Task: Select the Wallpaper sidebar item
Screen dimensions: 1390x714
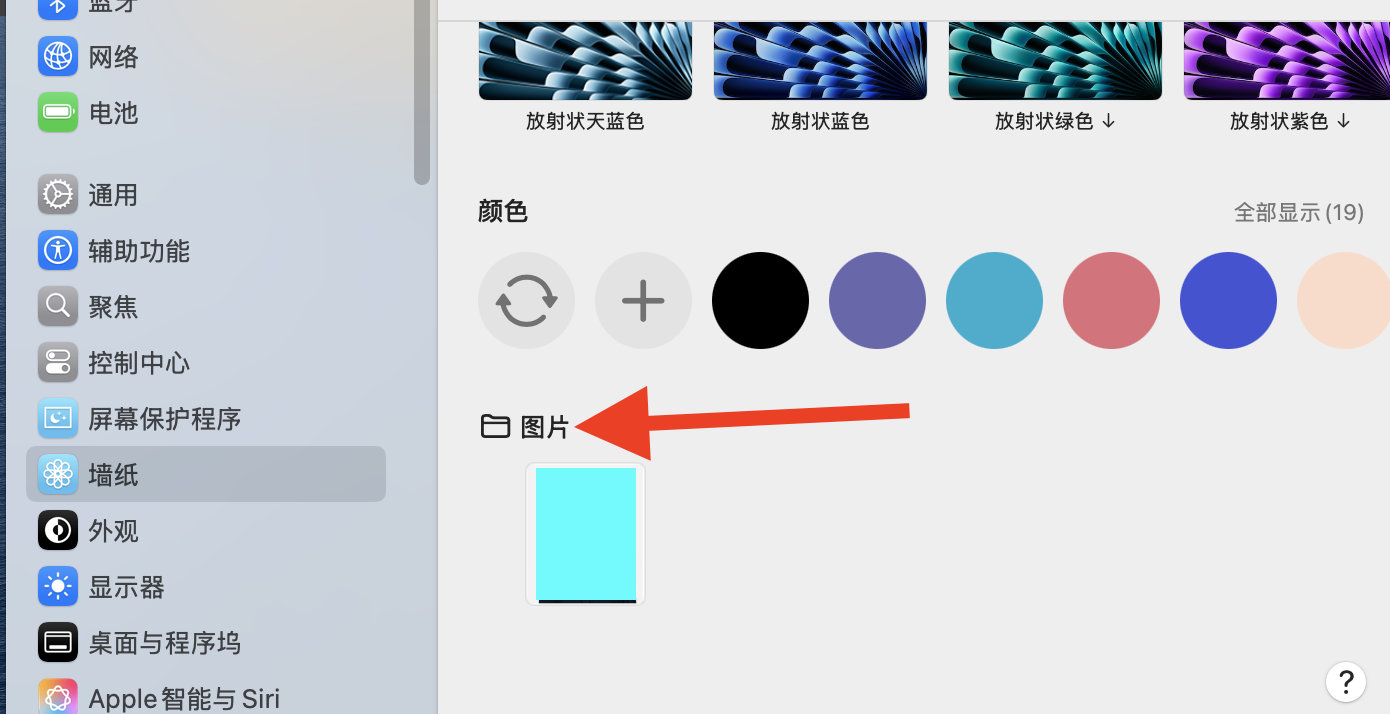Action: 206,474
